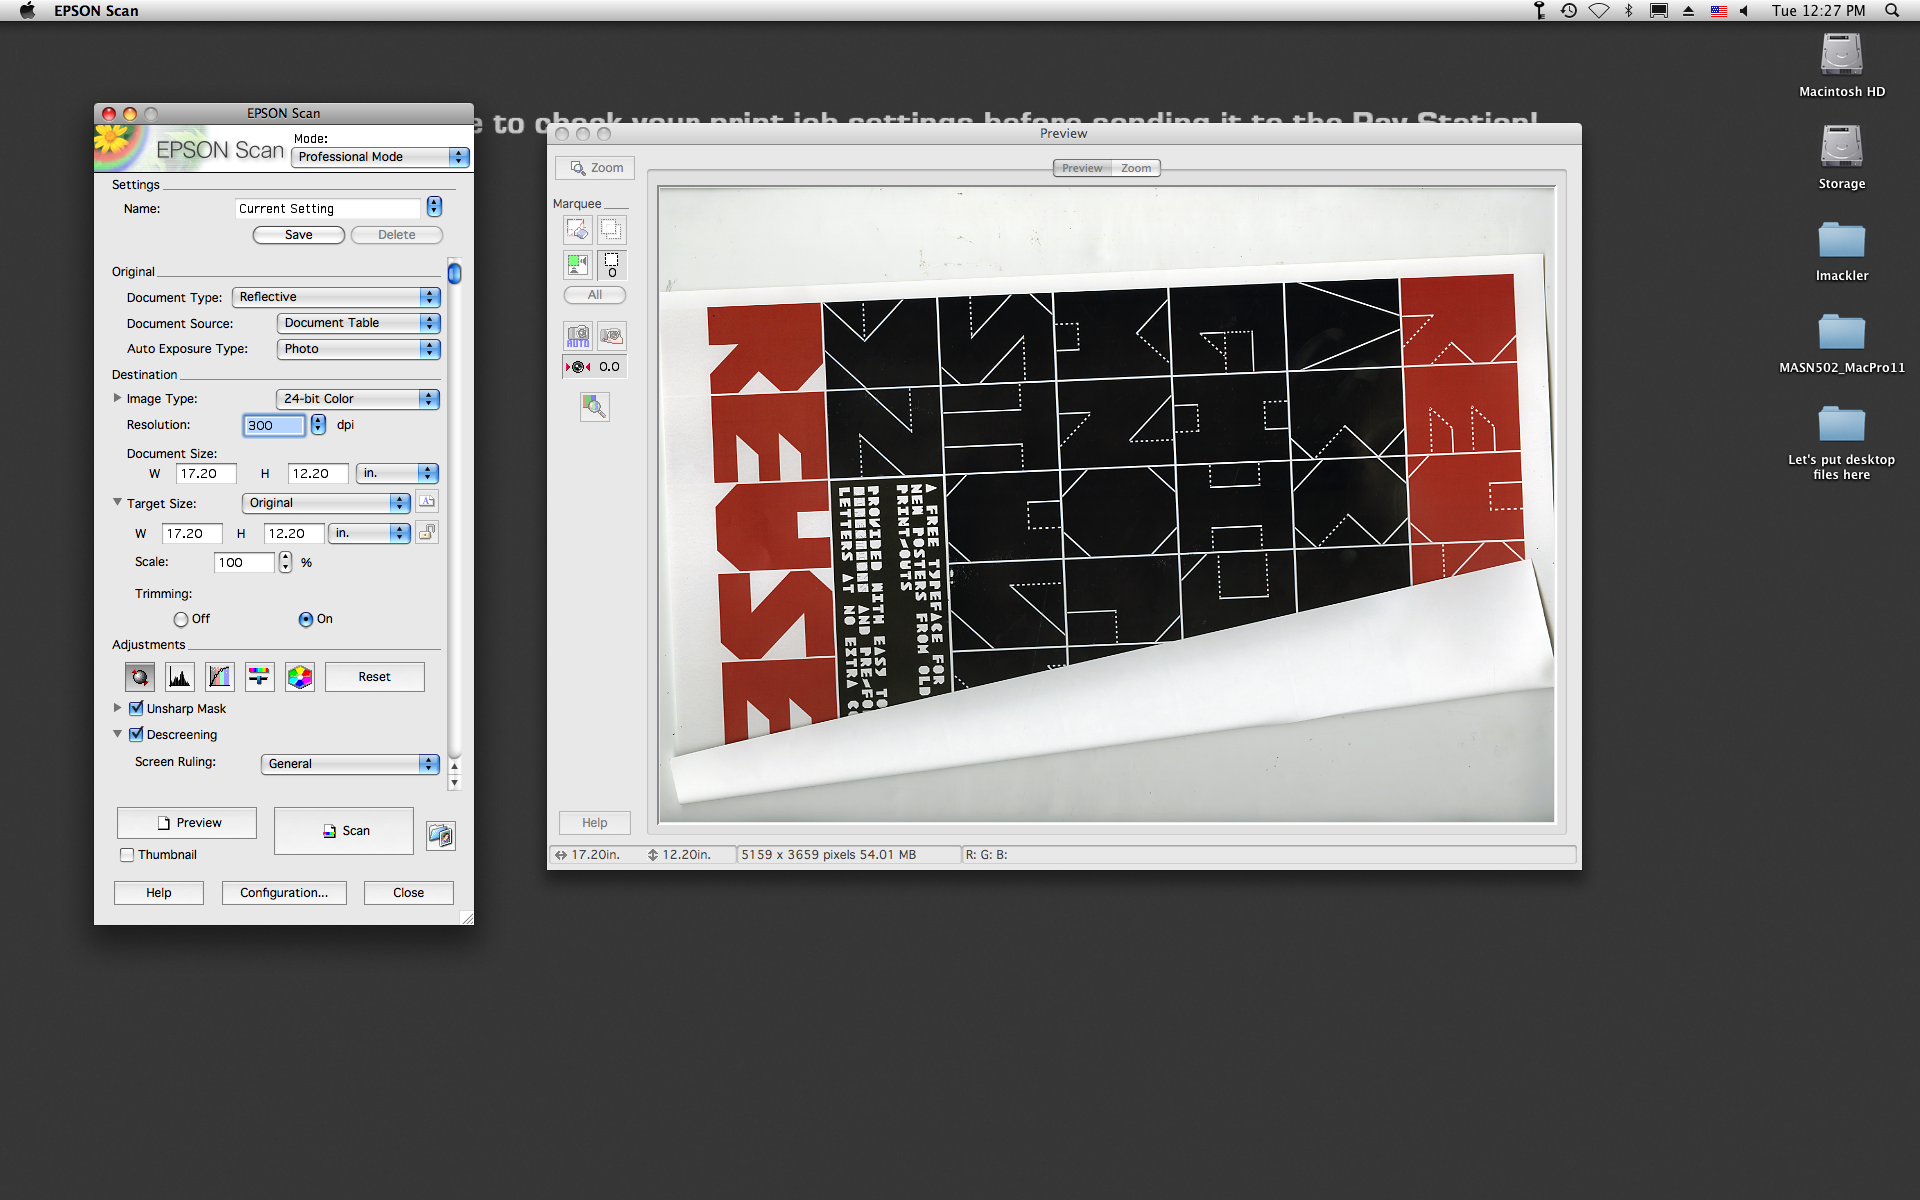
Task: Open the Image Adjustment color balance tool
Action: pos(260,677)
